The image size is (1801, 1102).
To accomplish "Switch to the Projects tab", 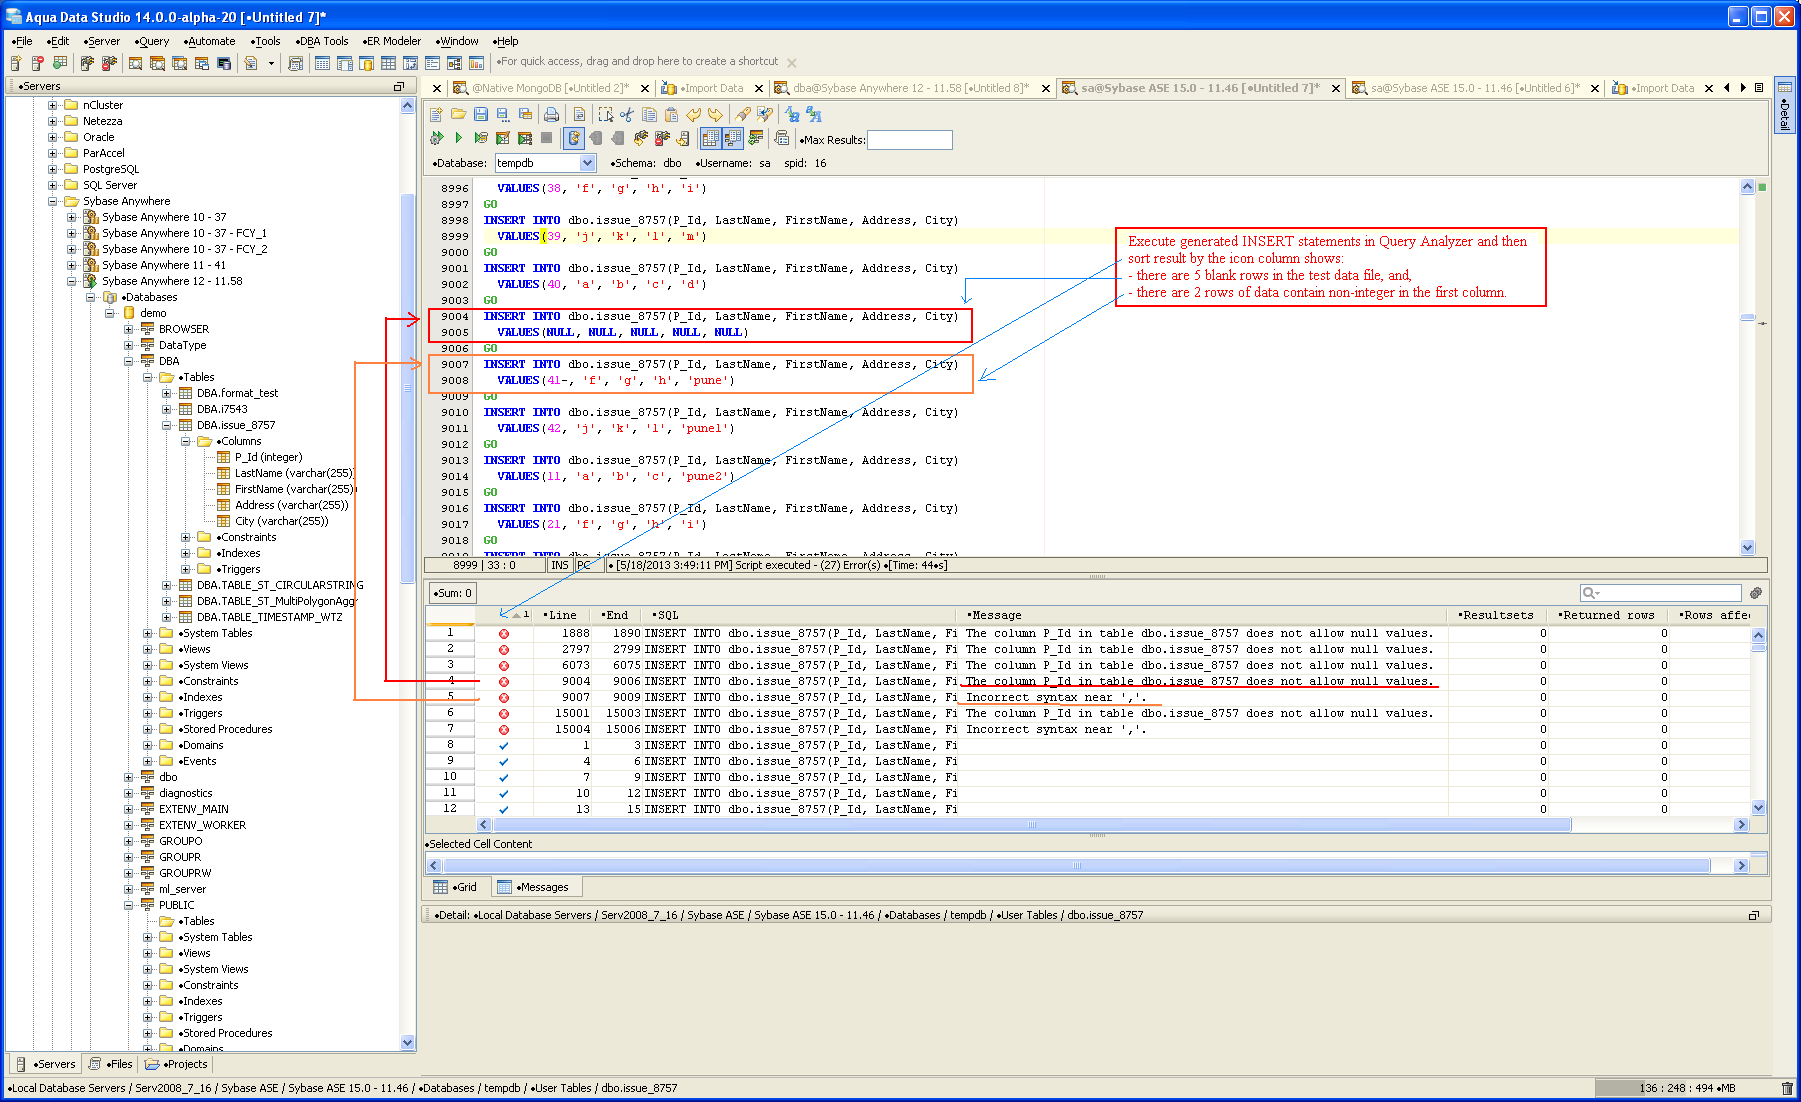I will click(x=177, y=1064).
